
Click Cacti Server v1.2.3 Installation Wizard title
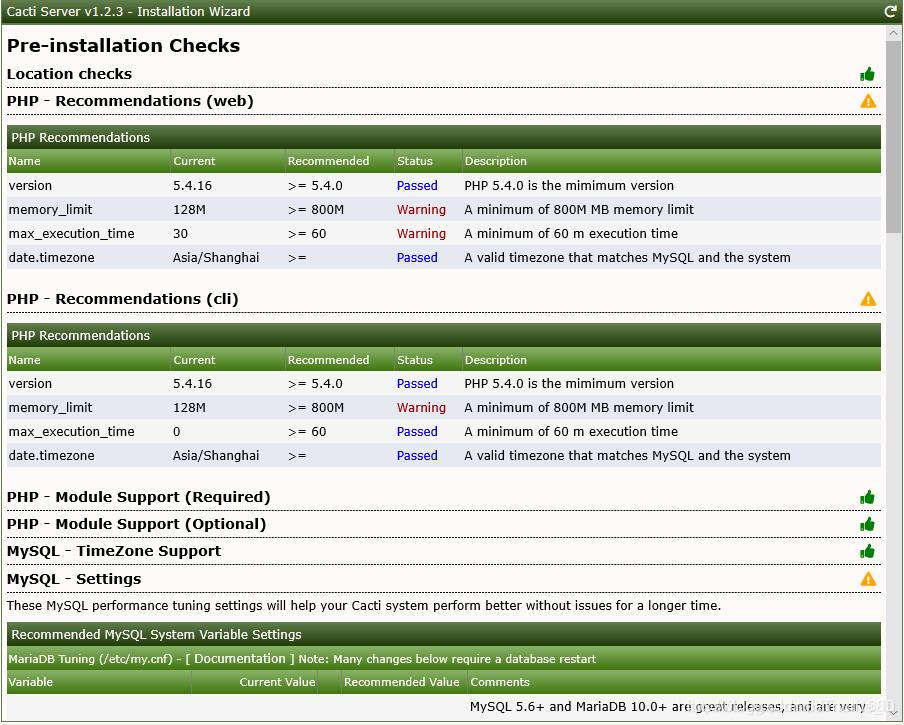[x=128, y=12]
